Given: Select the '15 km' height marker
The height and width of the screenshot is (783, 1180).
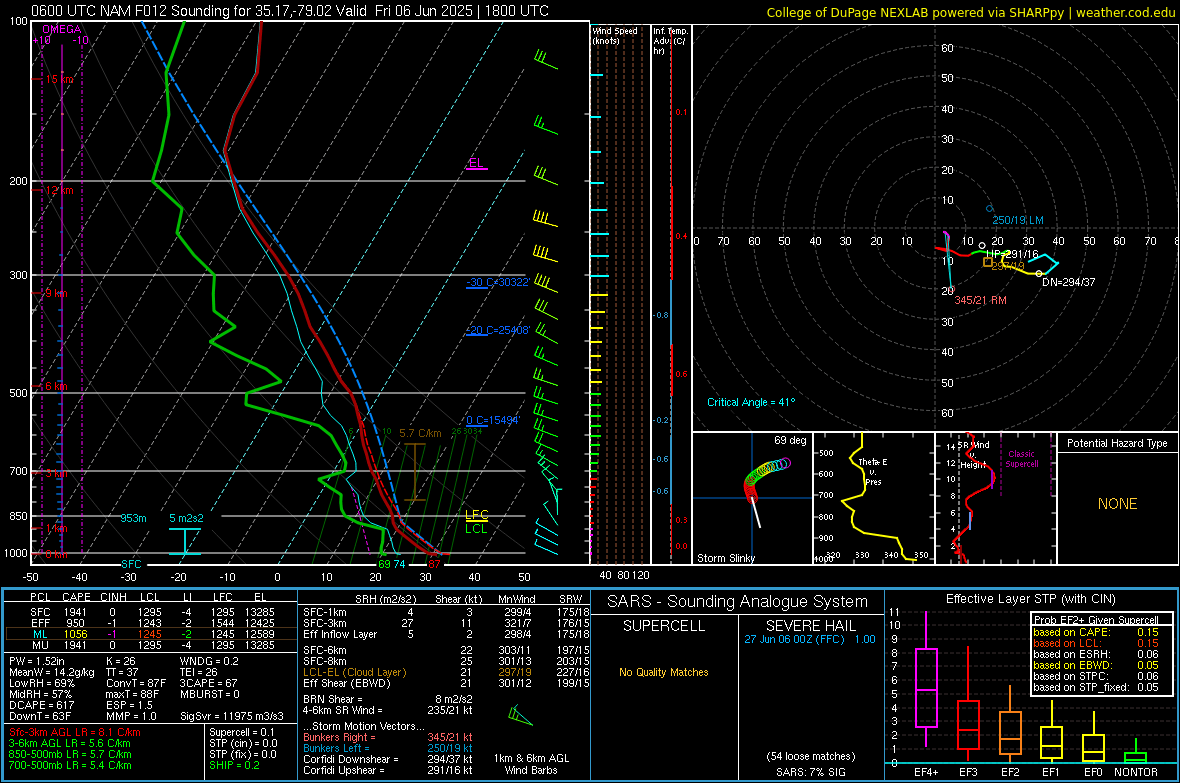Looking at the screenshot, I should pyautogui.click(x=59, y=79).
